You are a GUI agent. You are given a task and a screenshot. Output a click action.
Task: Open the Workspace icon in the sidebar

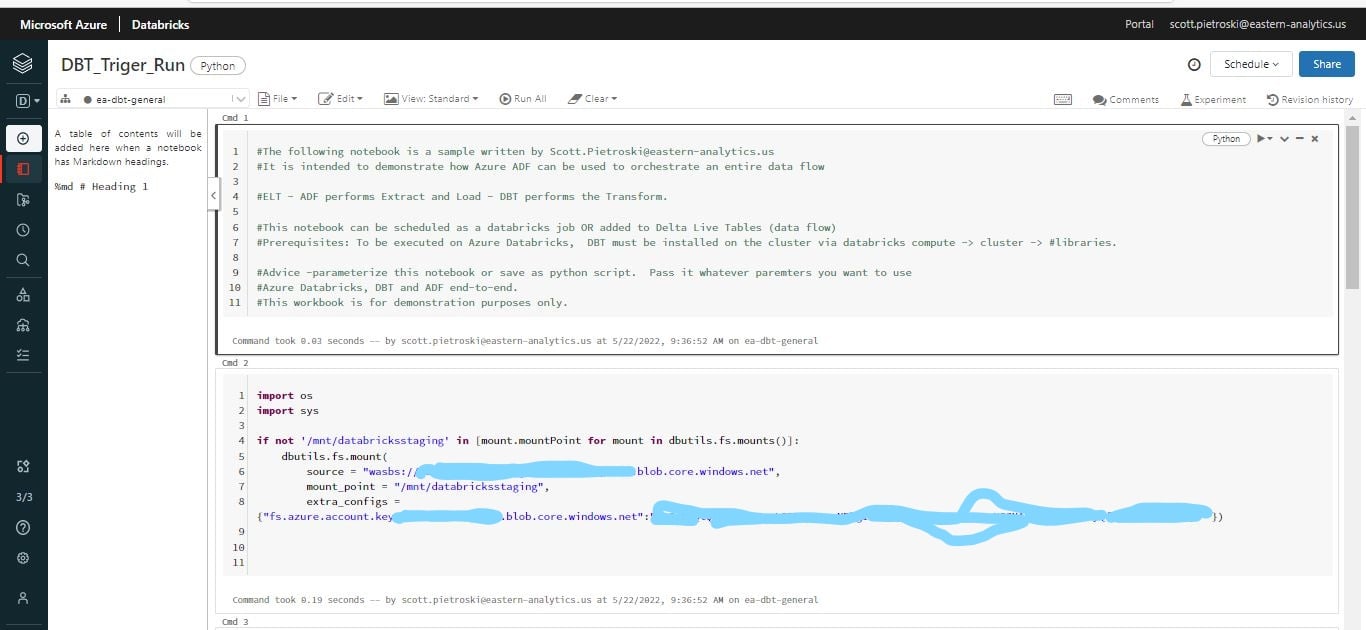[23, 169]
